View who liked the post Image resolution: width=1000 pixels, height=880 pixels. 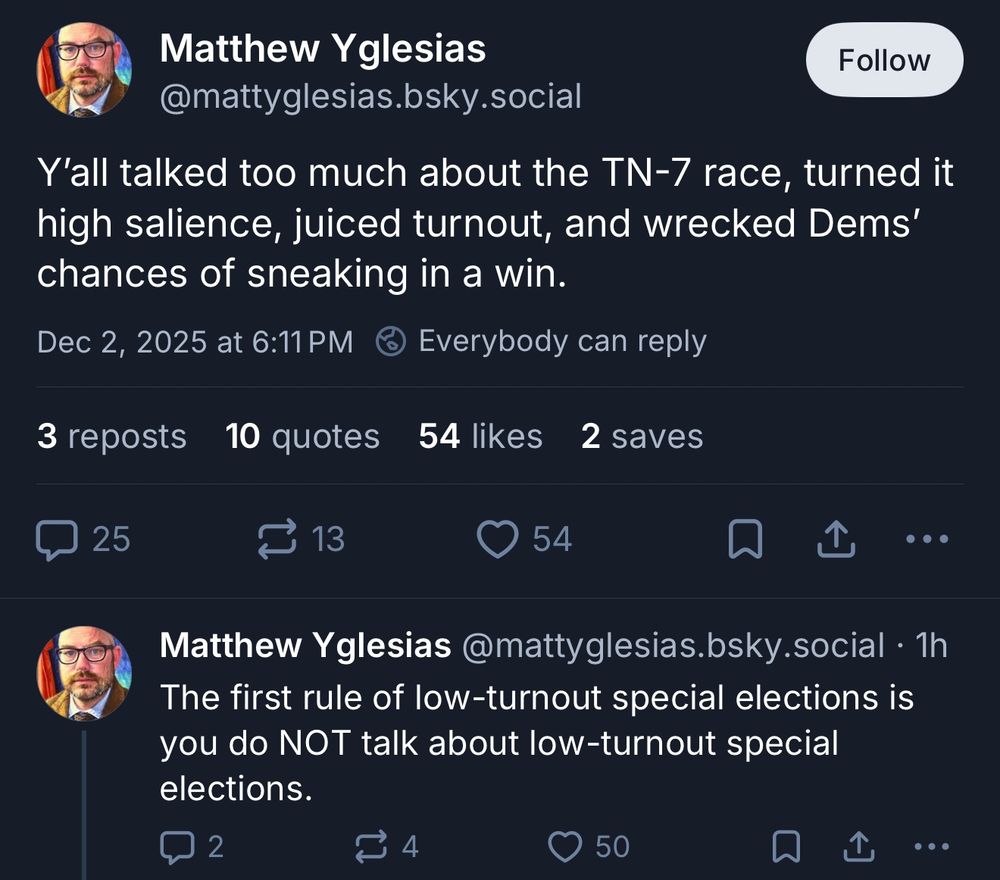480,436
